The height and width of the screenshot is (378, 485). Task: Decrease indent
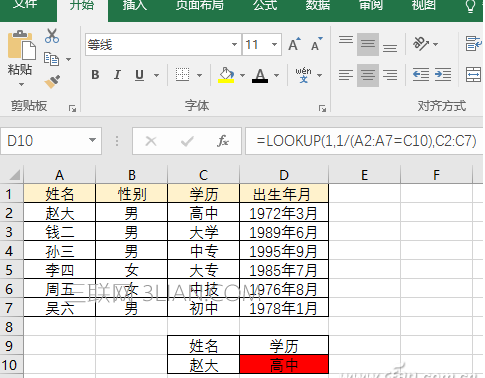(x=421, y=75)
